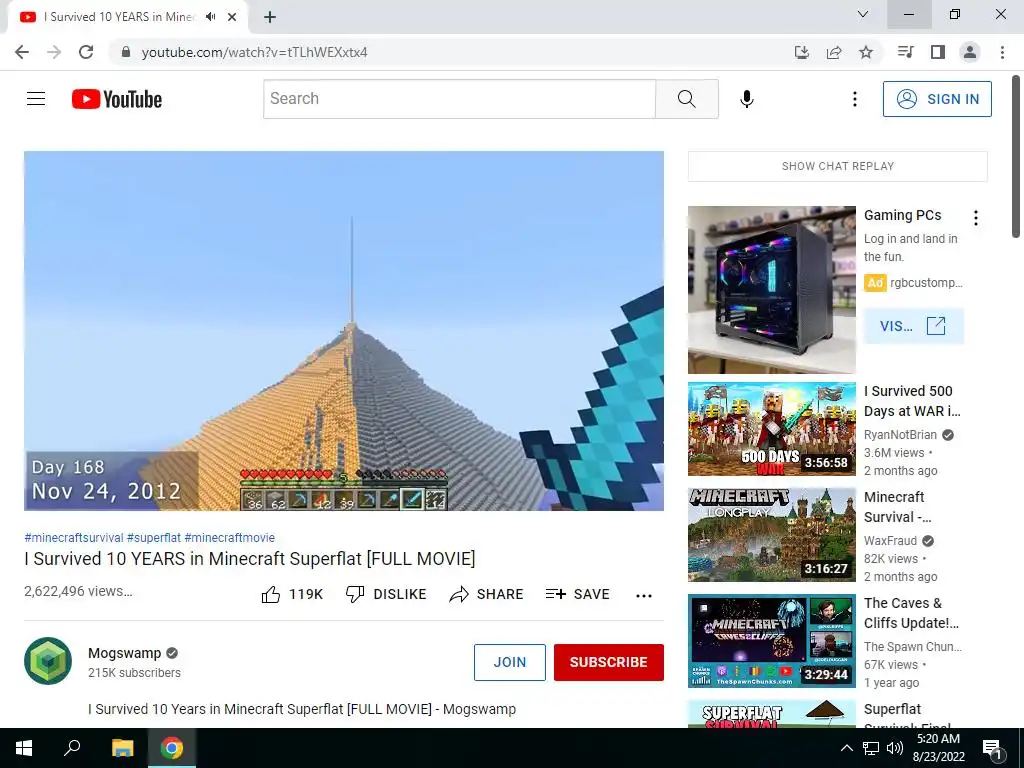This screenshot has height=768, width=1024.
Task: Show hidden system tray icons
Action: (x=846, y=748)
